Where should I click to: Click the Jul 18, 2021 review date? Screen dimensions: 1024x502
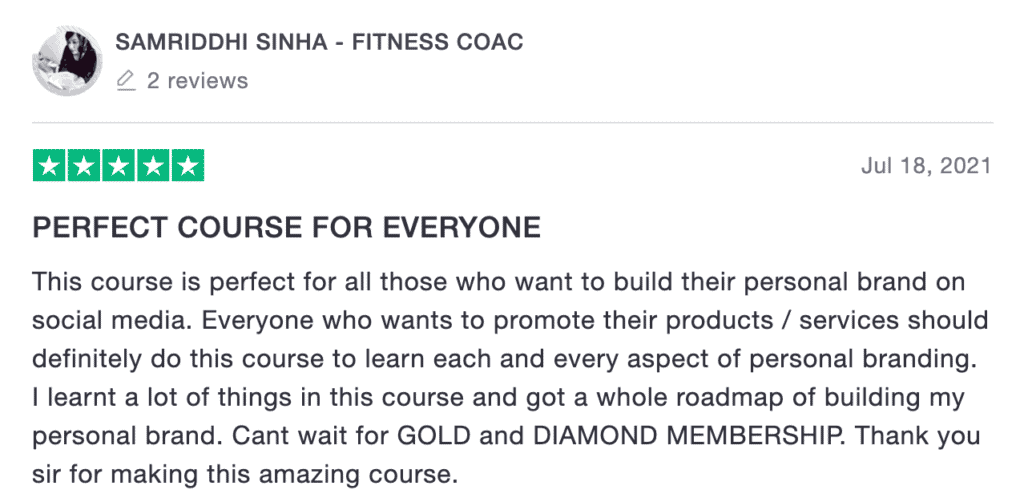click(926, 166)
